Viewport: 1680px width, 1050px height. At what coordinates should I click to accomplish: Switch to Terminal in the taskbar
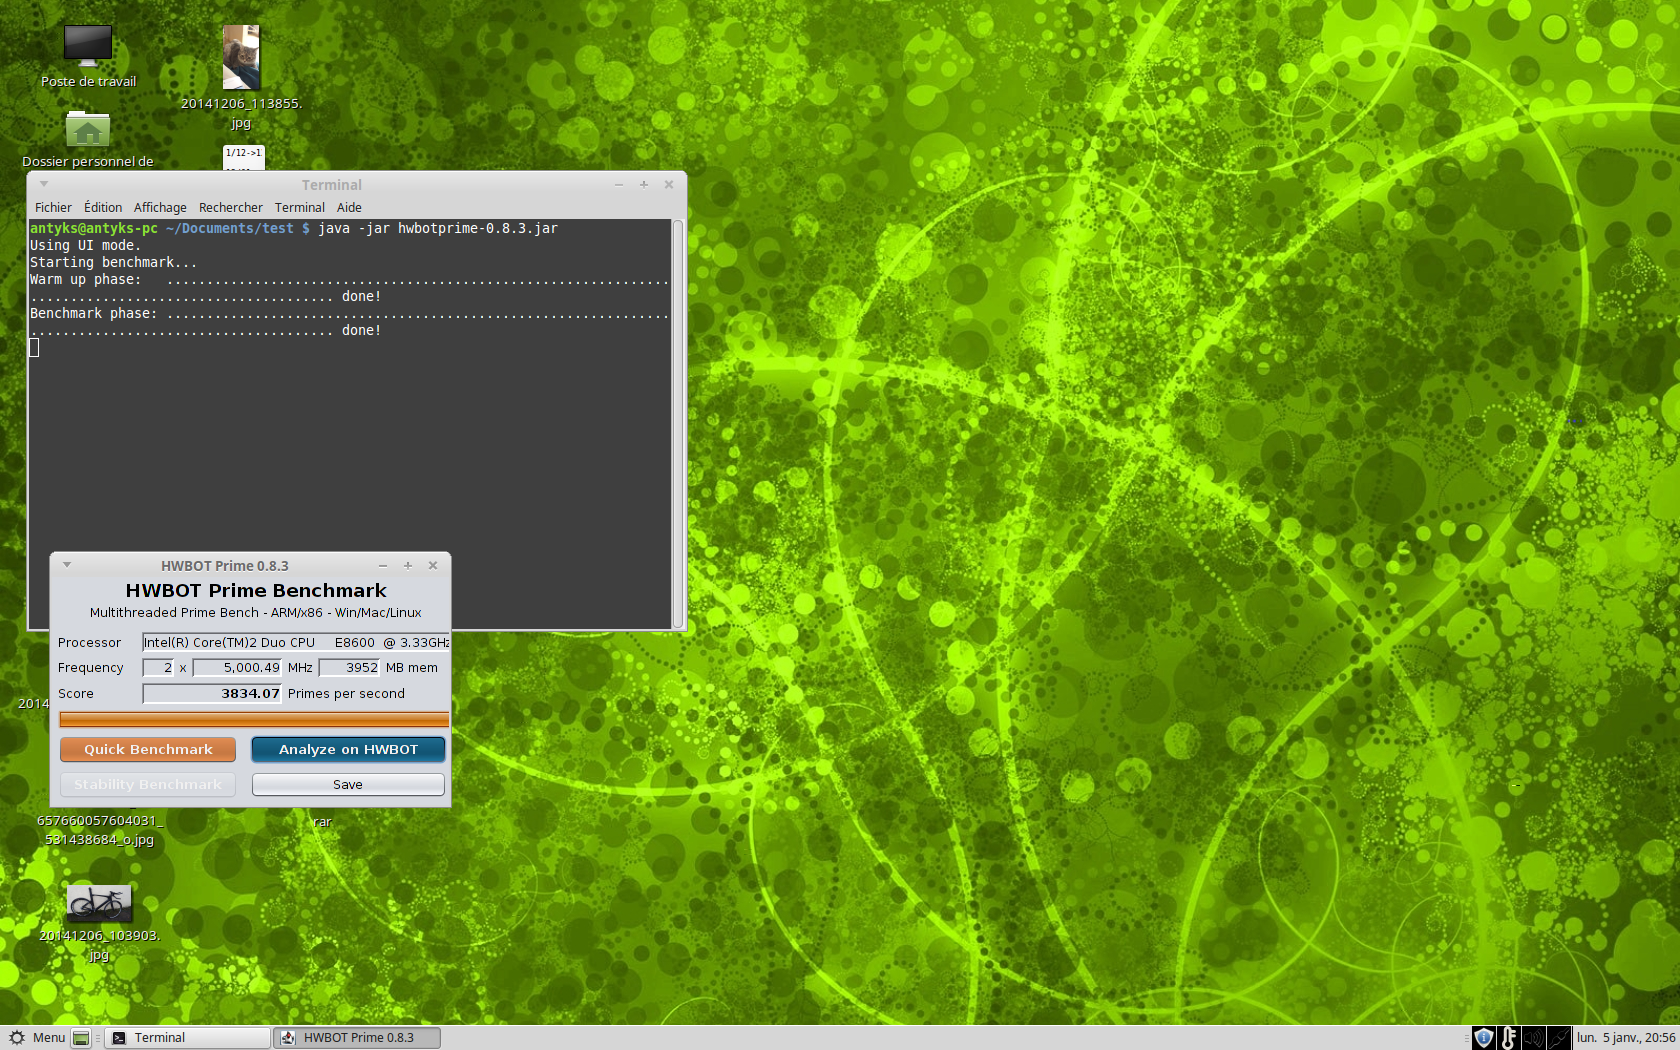click(x=187, y=1038)
